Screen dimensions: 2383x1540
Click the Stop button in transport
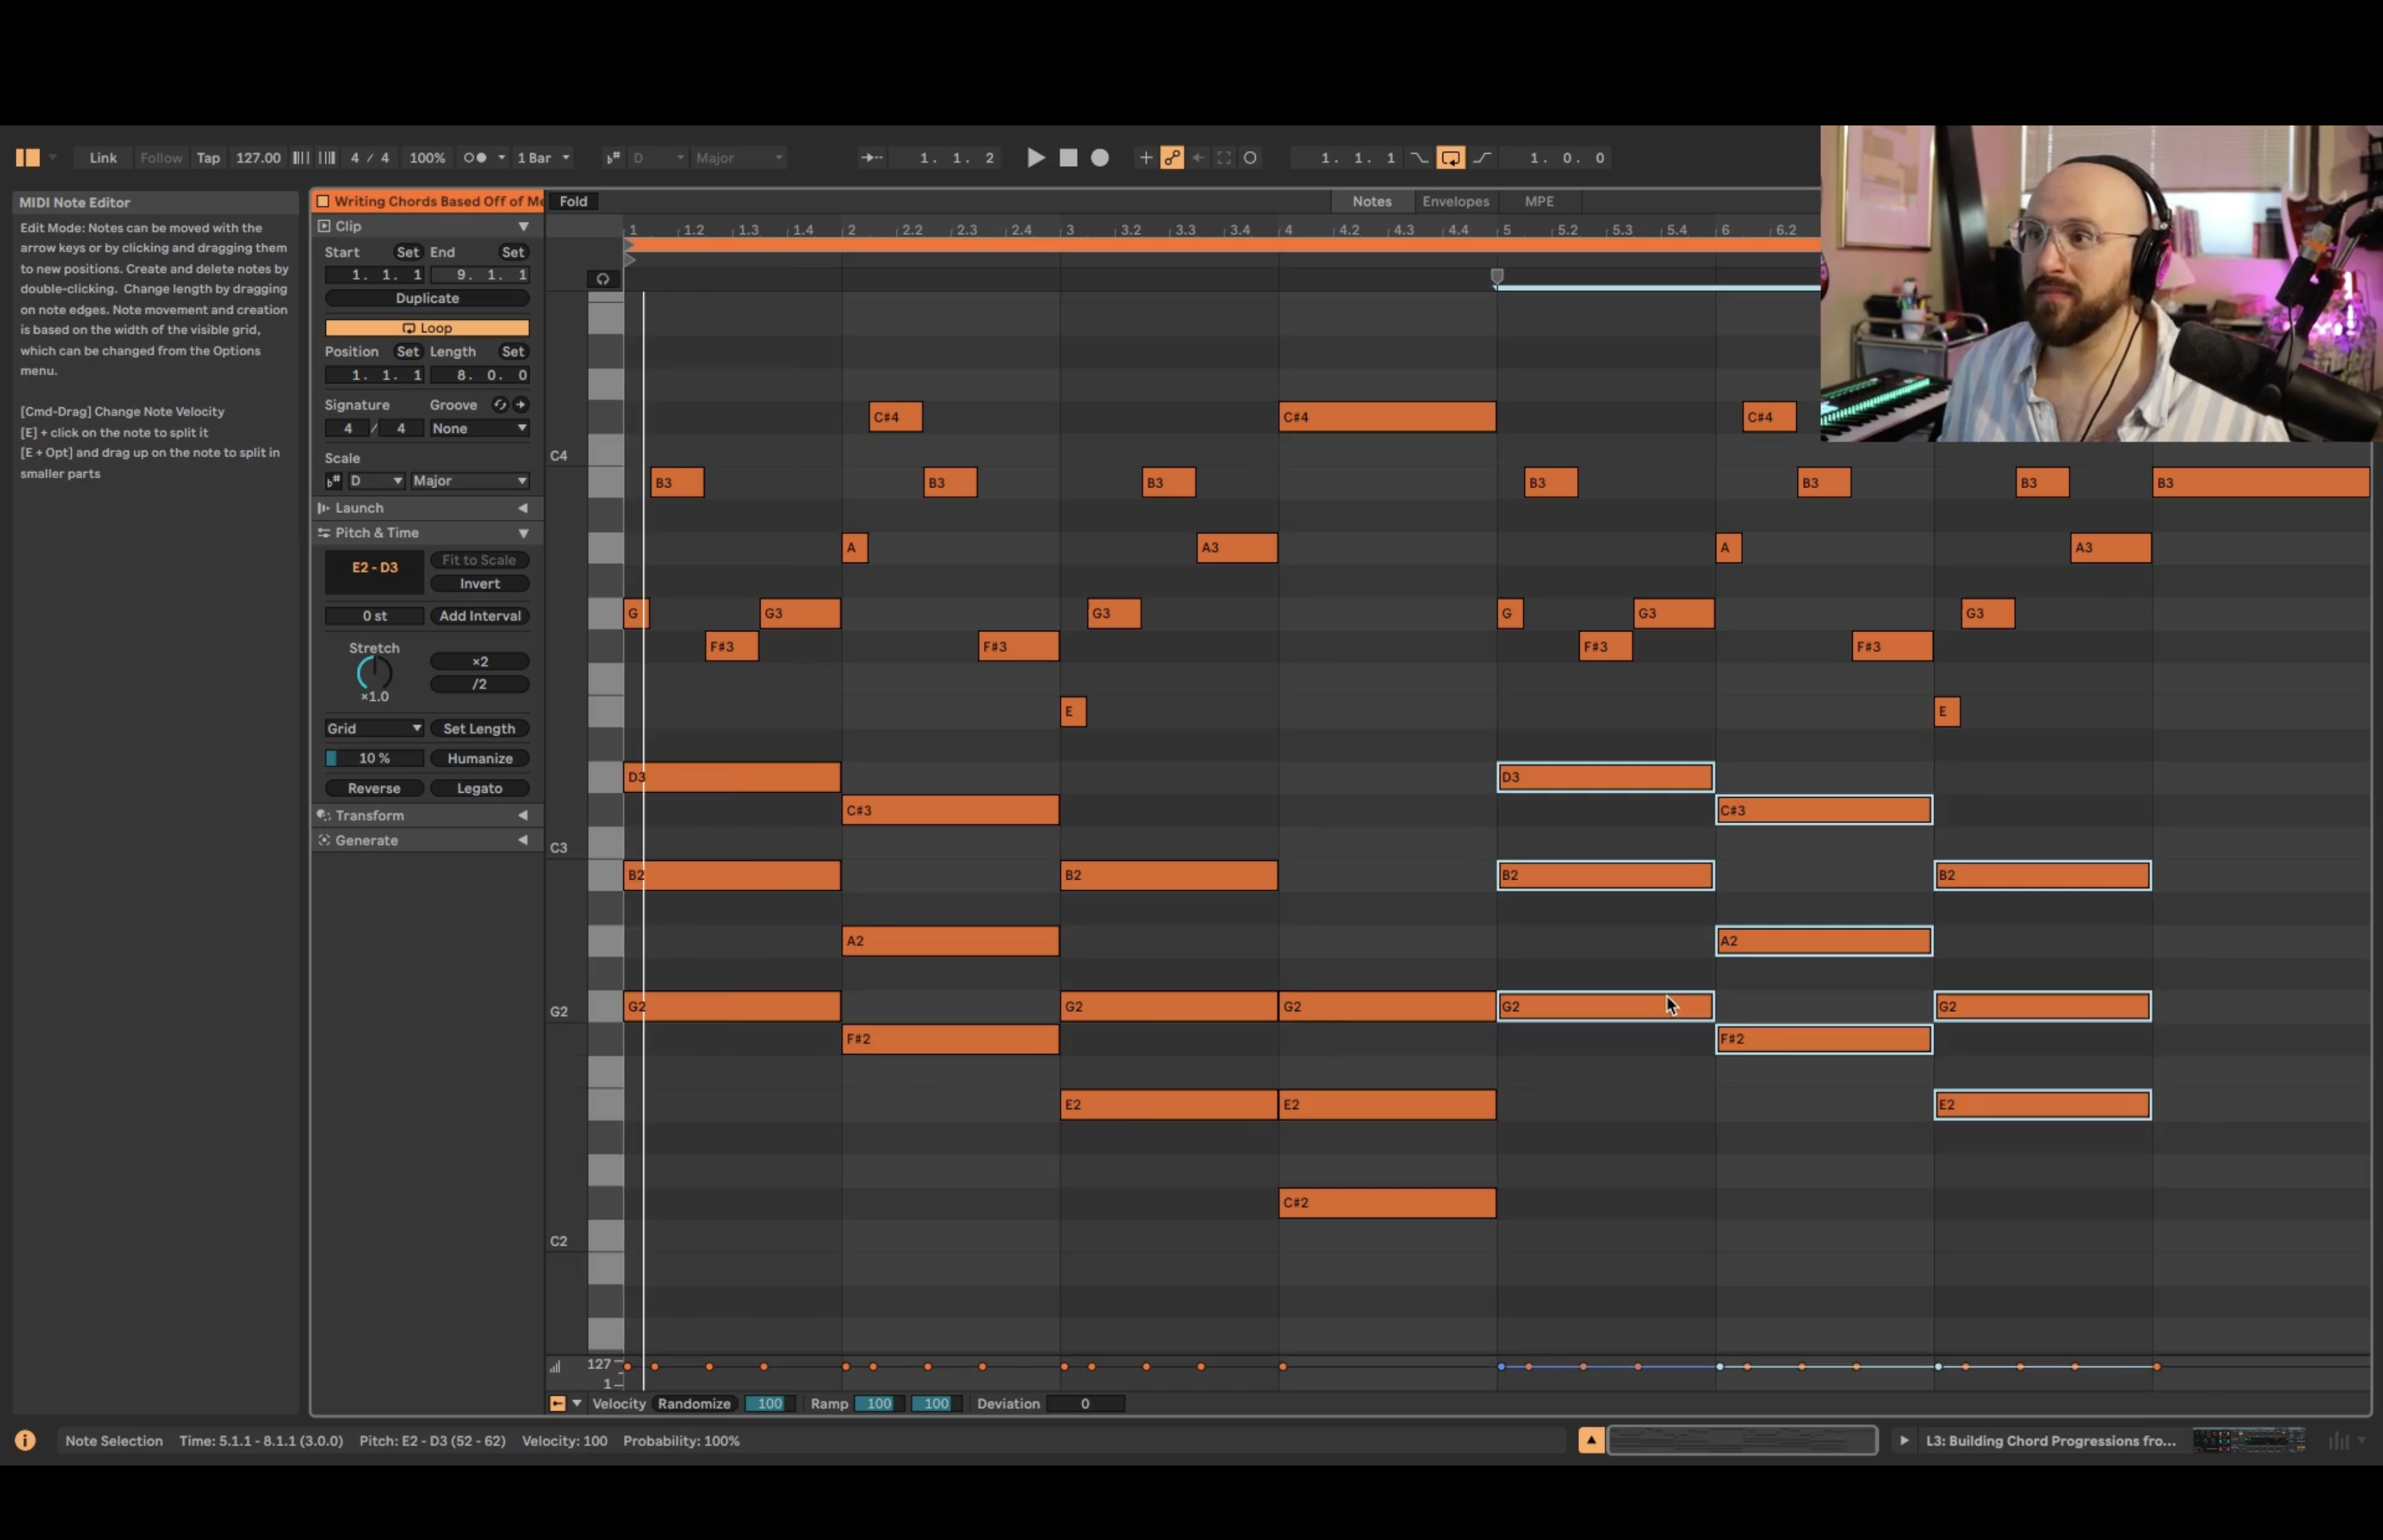tap(1068, 158)
